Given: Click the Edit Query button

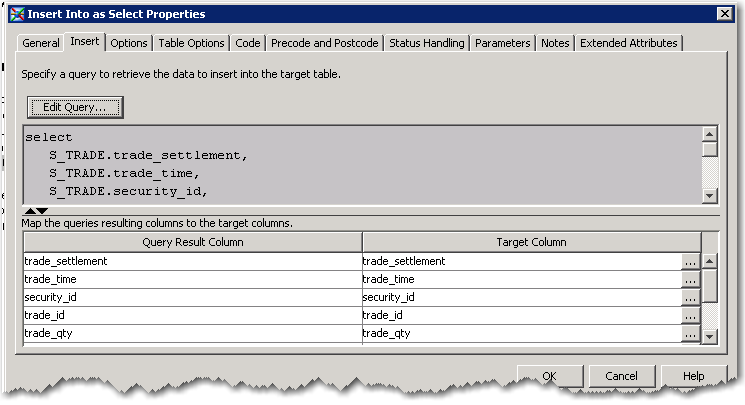Looking at the screenshot, I should pyautogui.click(x=75, y=106).
